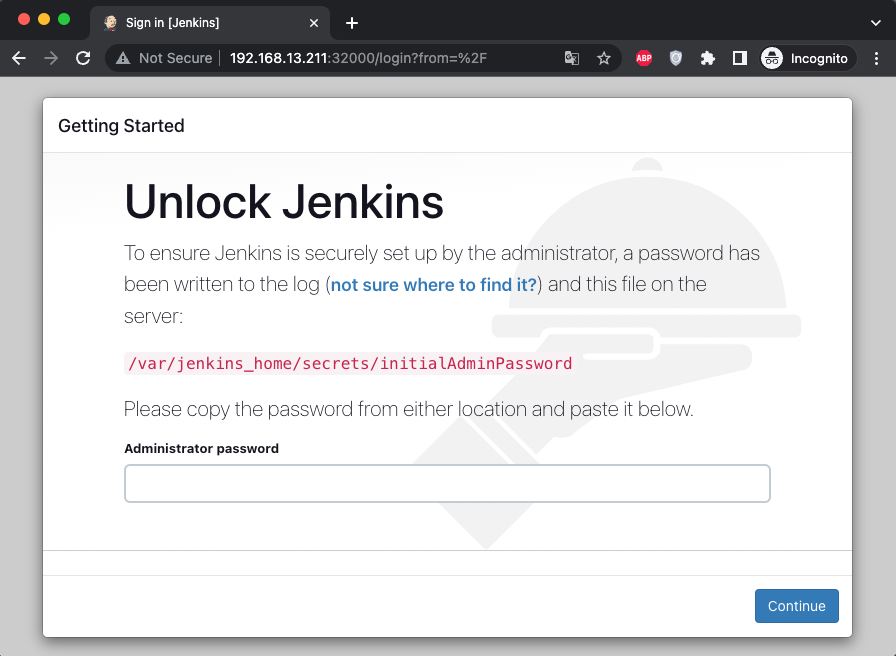The width and height of the screenshot is (896, 656).
Task: Click the initialAdminPassword file path text
Action: (350, 363)
